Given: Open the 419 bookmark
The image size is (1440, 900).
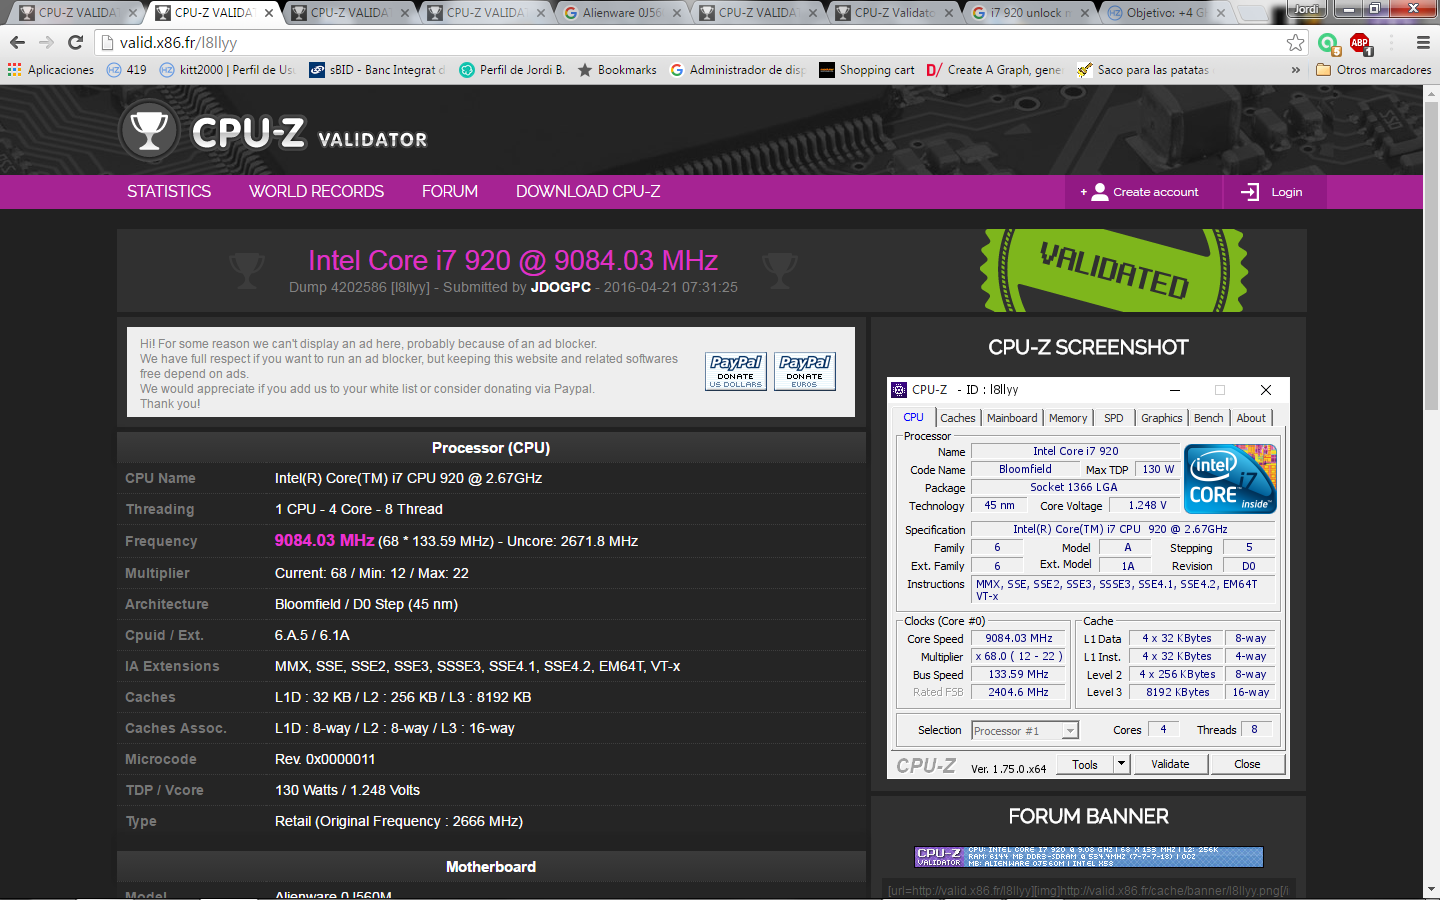Looking at the screenshot, I should (127, 70).
